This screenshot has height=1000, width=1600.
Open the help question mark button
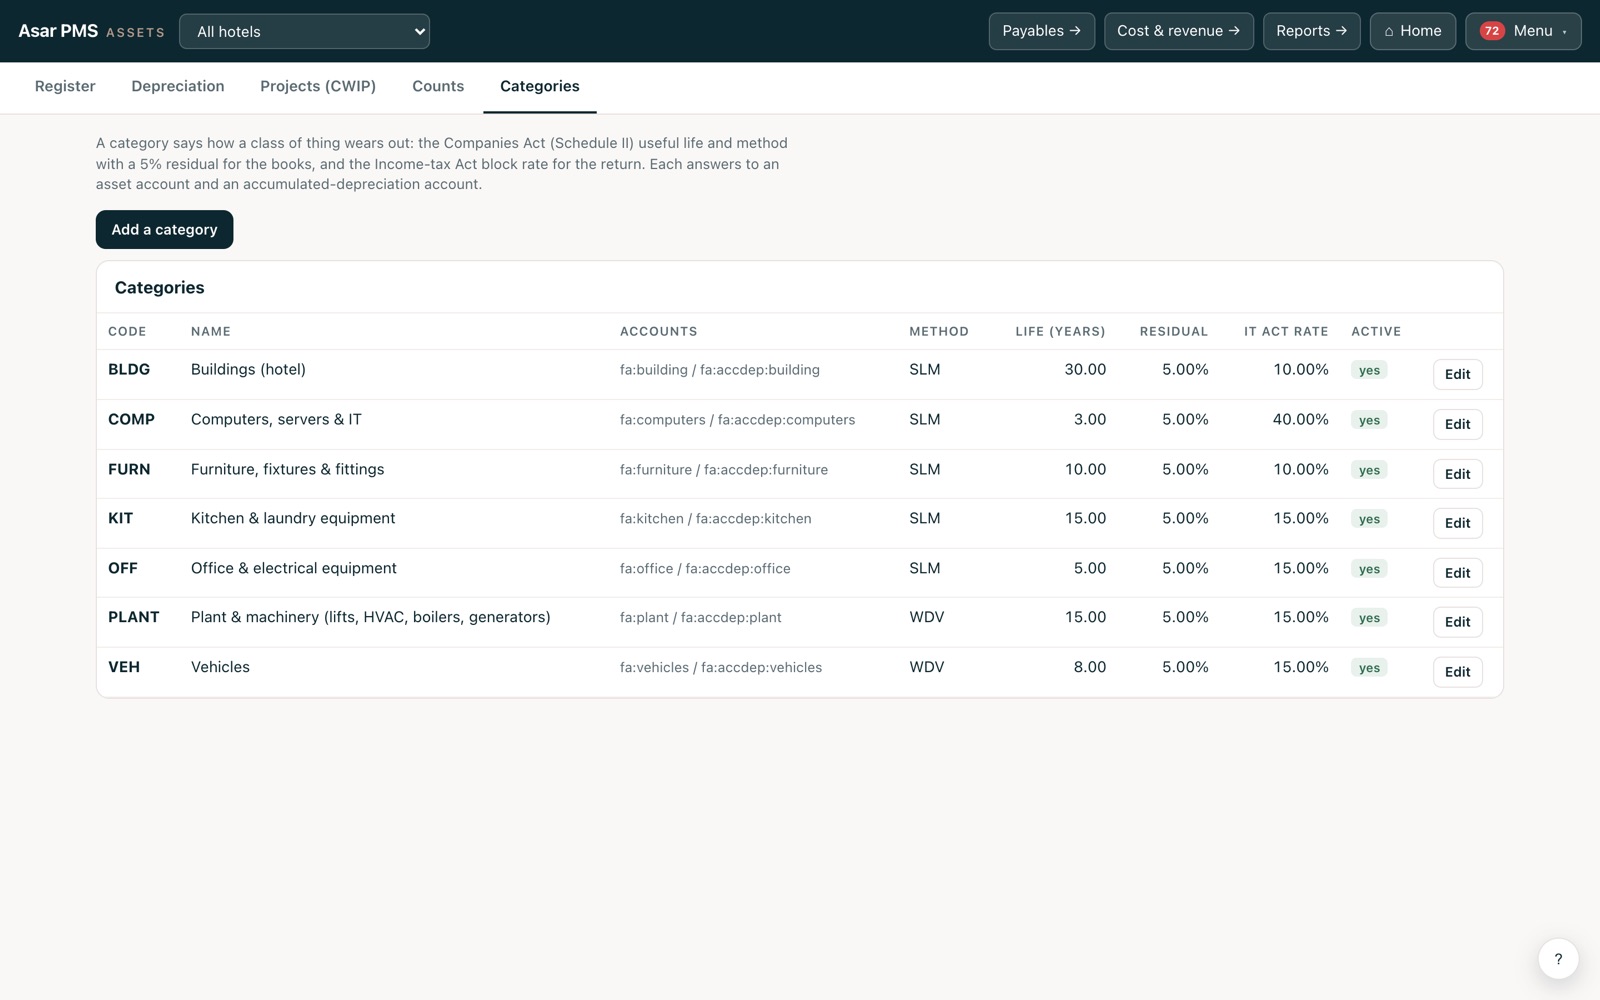coord(1558,959)
